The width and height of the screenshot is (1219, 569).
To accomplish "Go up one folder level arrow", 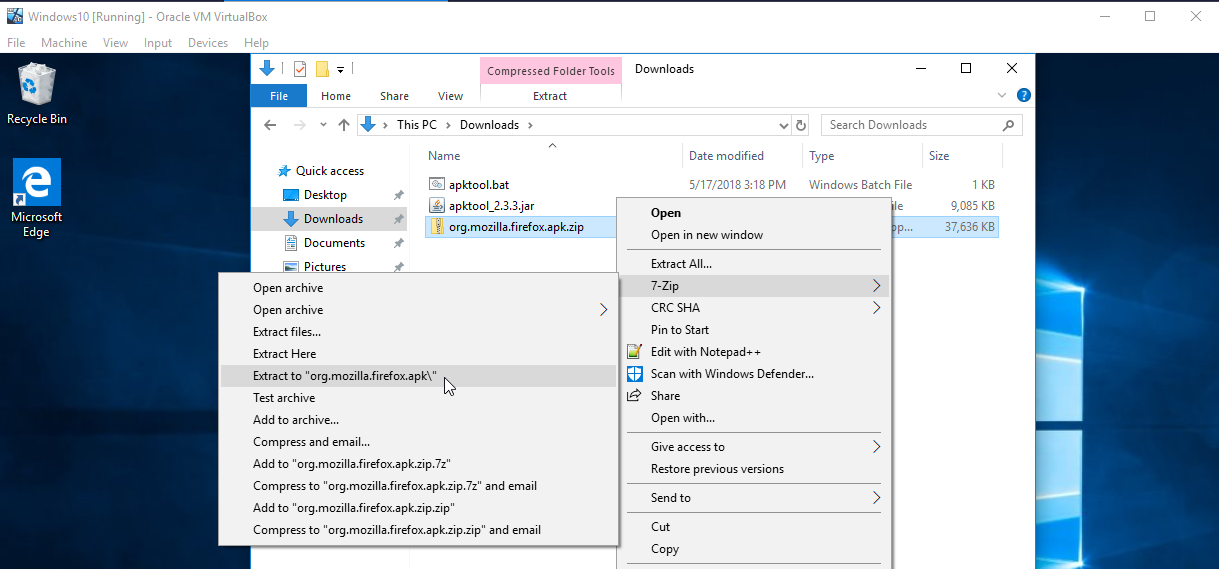I will click(x=344, y=125).
